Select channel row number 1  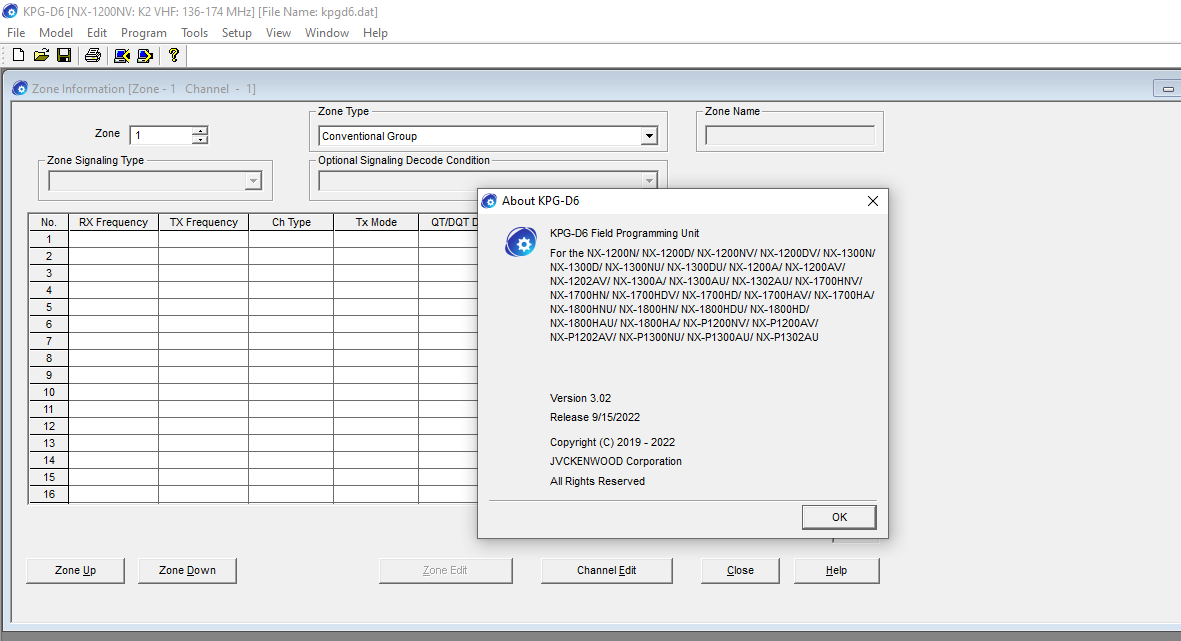[49, 240]
